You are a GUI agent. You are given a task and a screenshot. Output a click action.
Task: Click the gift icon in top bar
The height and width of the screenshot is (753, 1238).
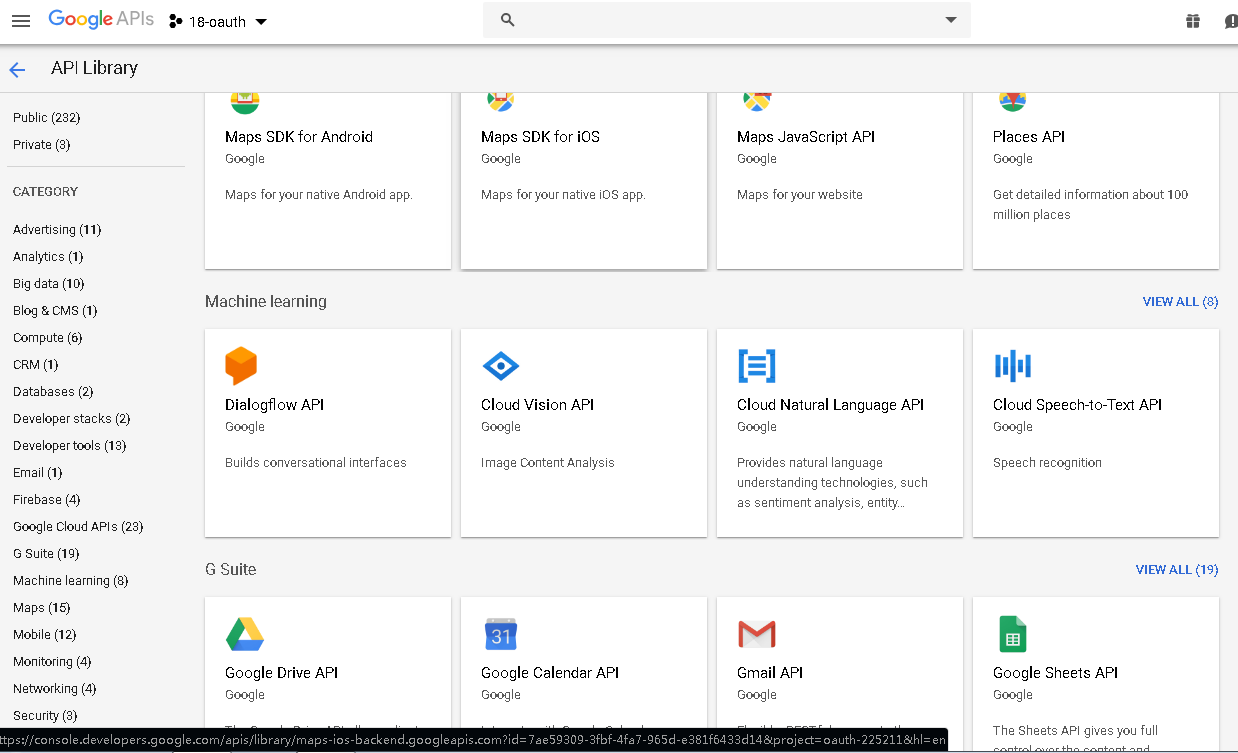tap(1192, 21)
